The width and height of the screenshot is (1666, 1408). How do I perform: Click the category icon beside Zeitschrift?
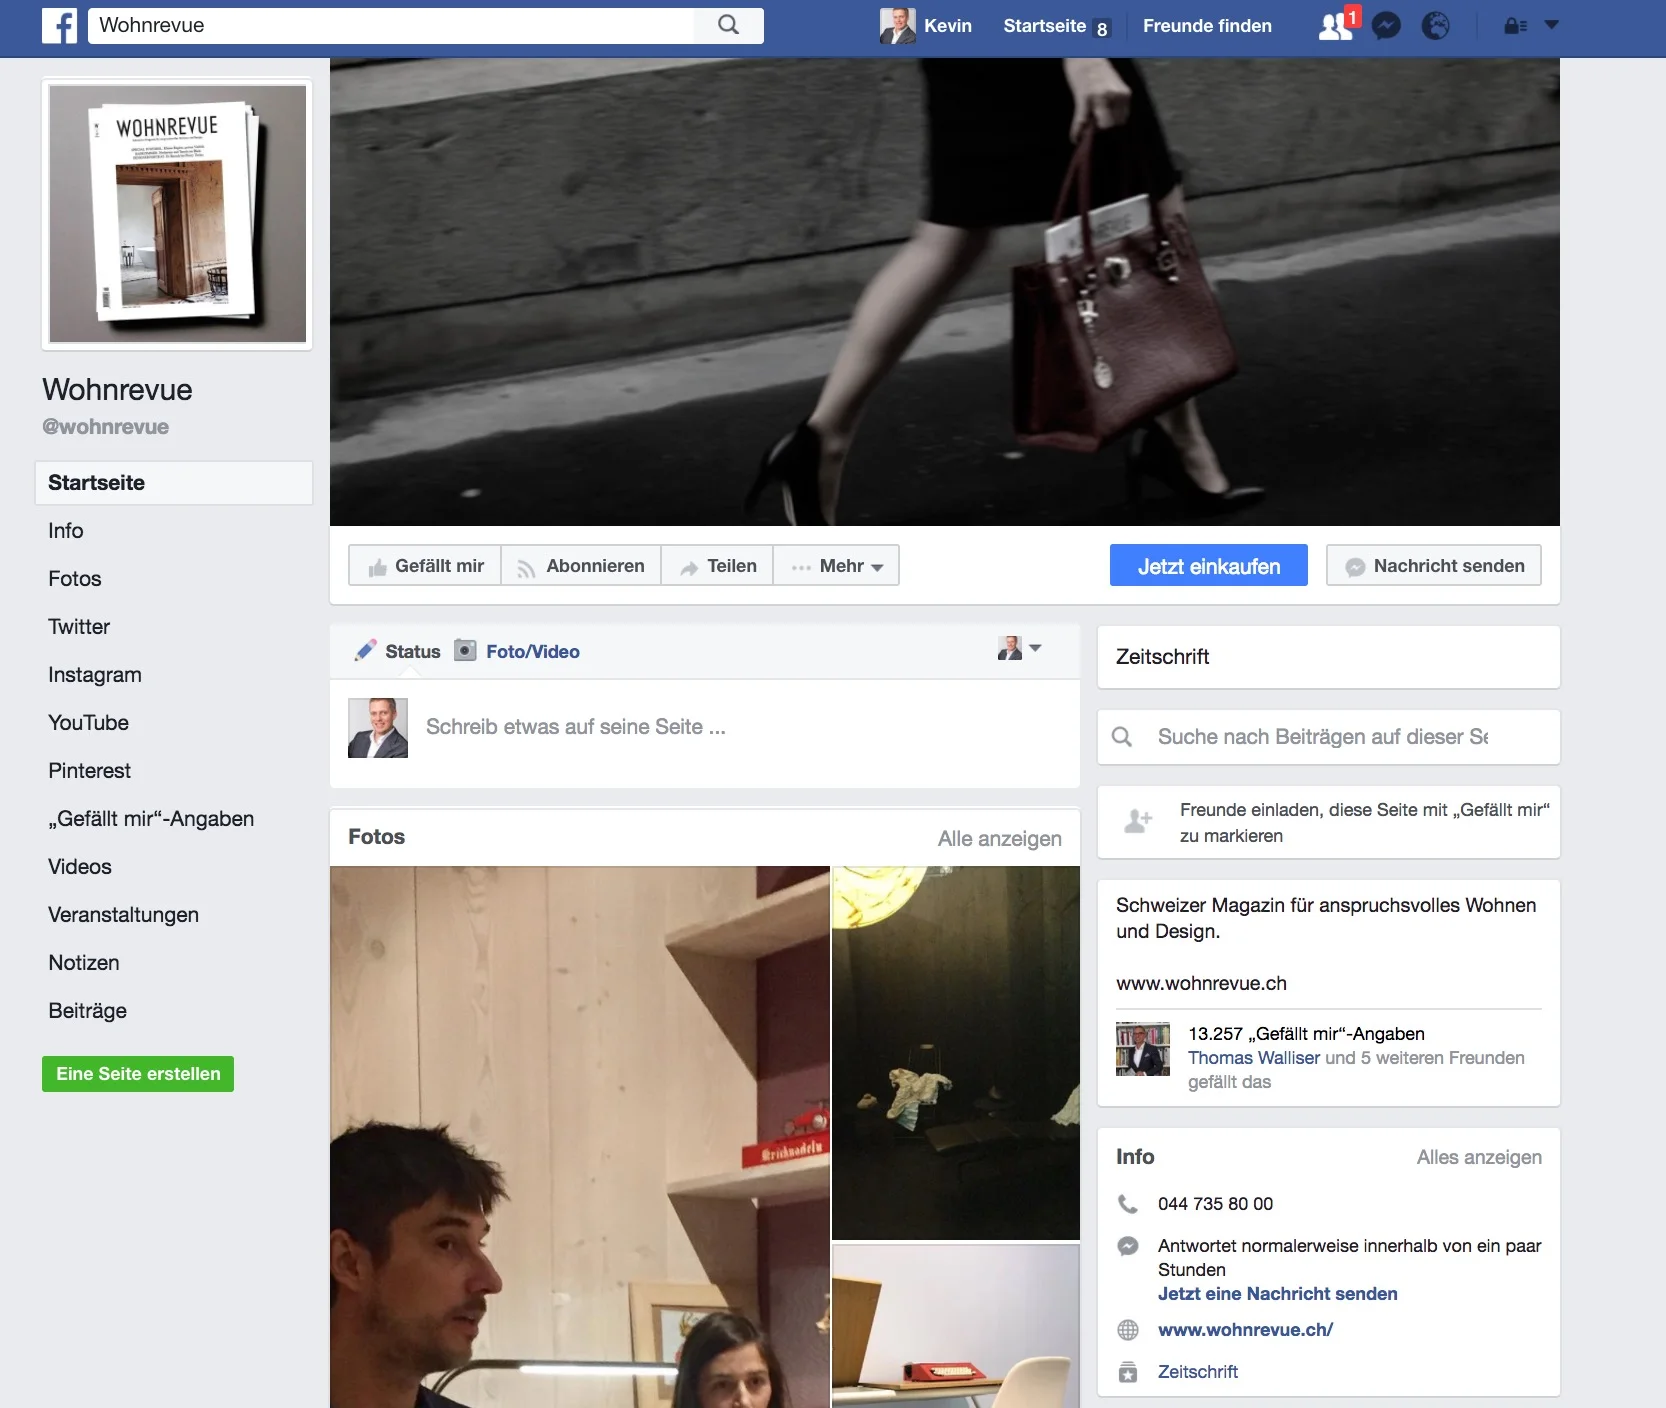[1128, 1372]
